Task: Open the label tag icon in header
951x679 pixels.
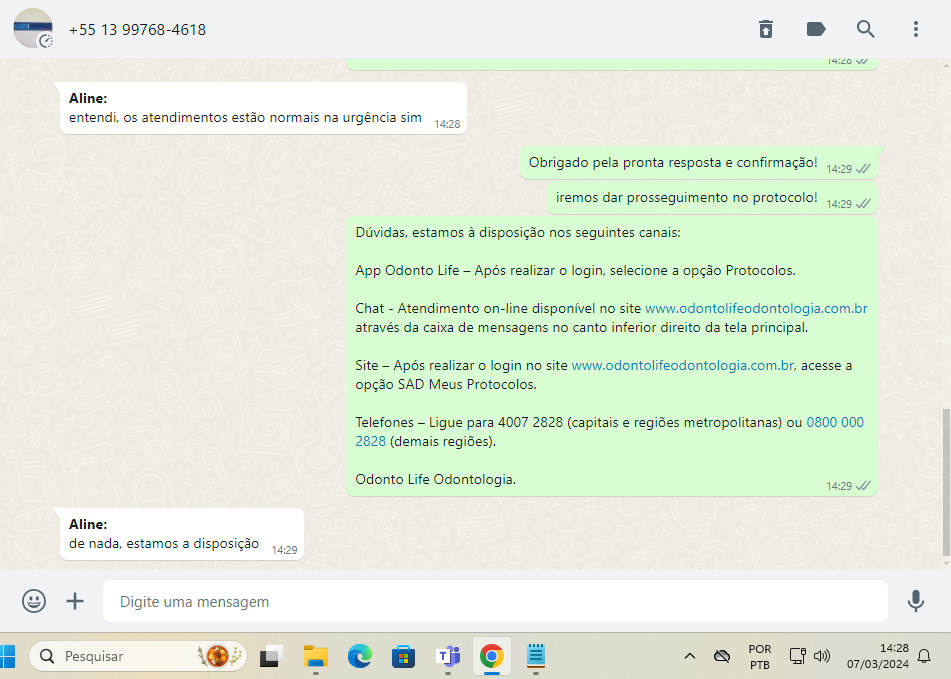Action: (816, 29)
